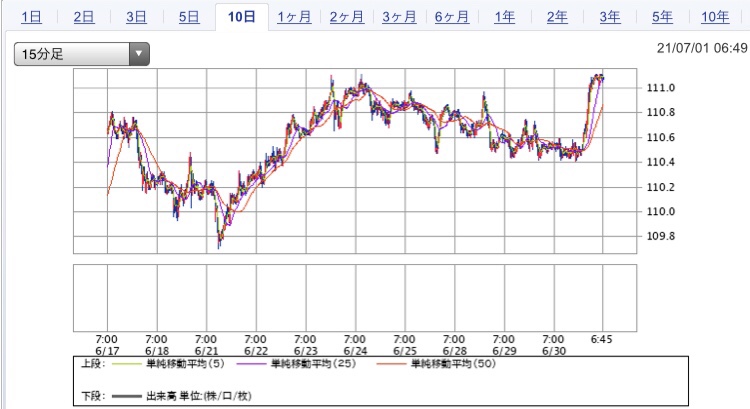Screen dimensions: 750x409
Task: Click the 上段 legend label
Action: pos(92,364)
